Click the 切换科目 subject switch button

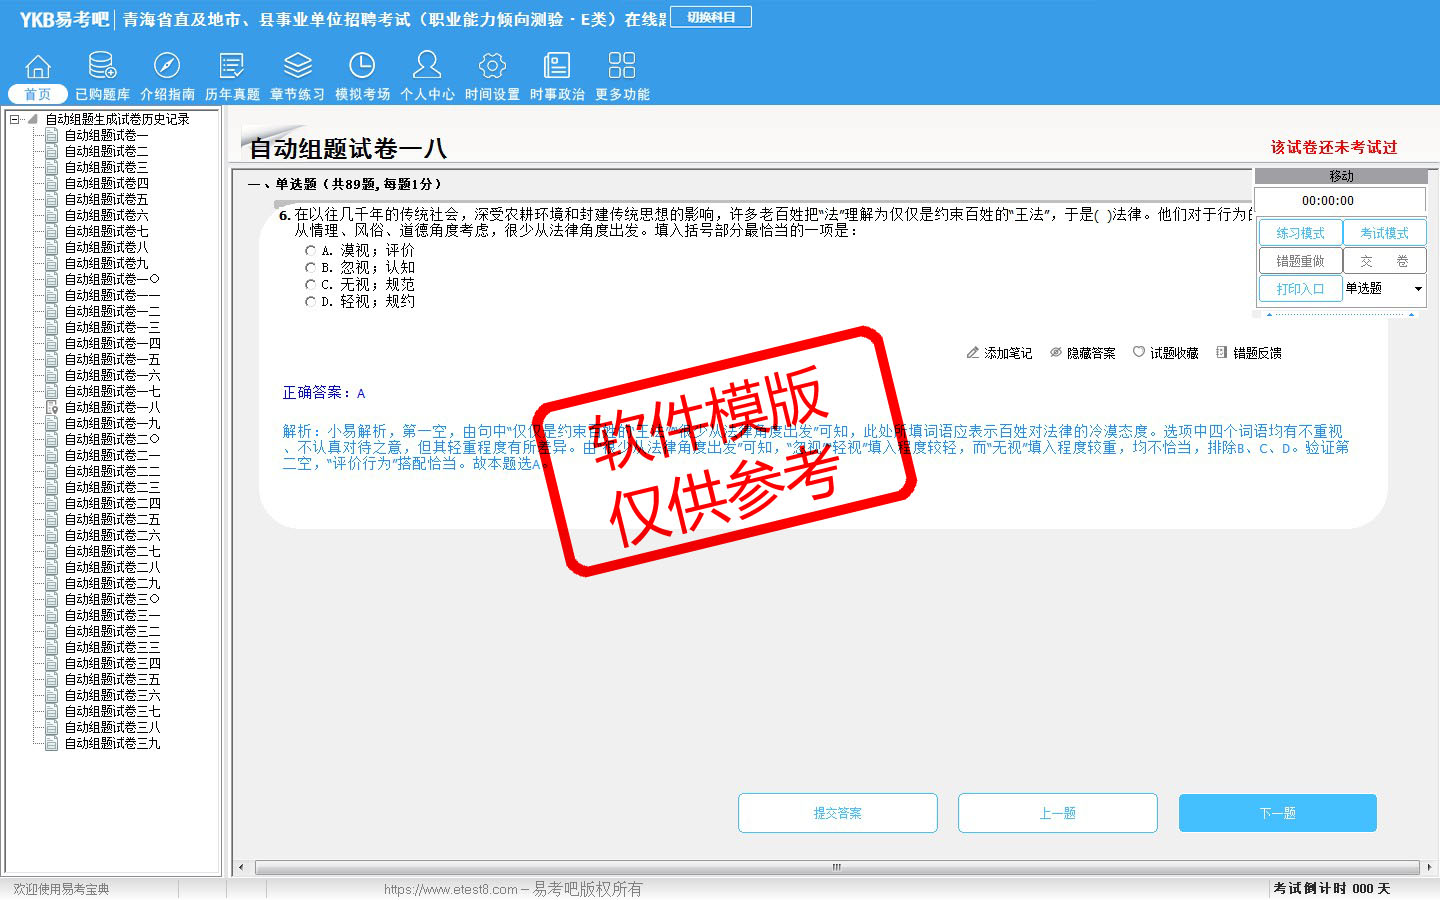coord(710,17)
